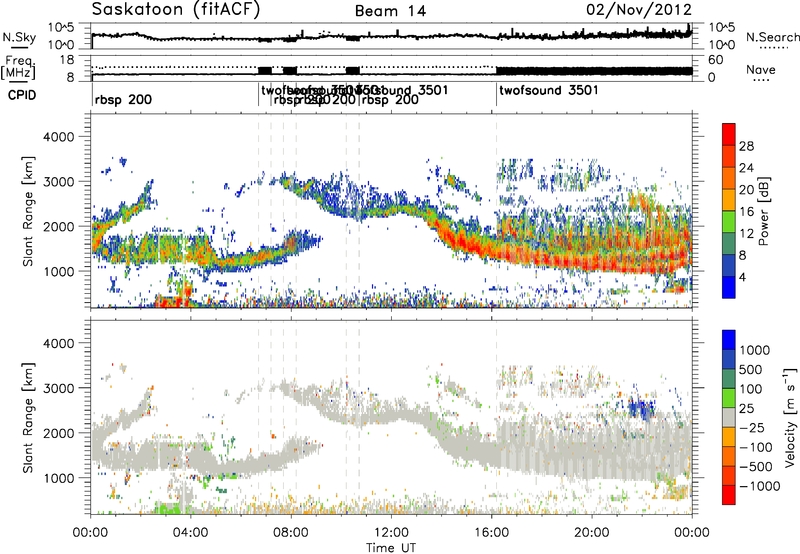800x554 pixels.
Task: Click the "08:00" time axis label
Action: point(290,533)
